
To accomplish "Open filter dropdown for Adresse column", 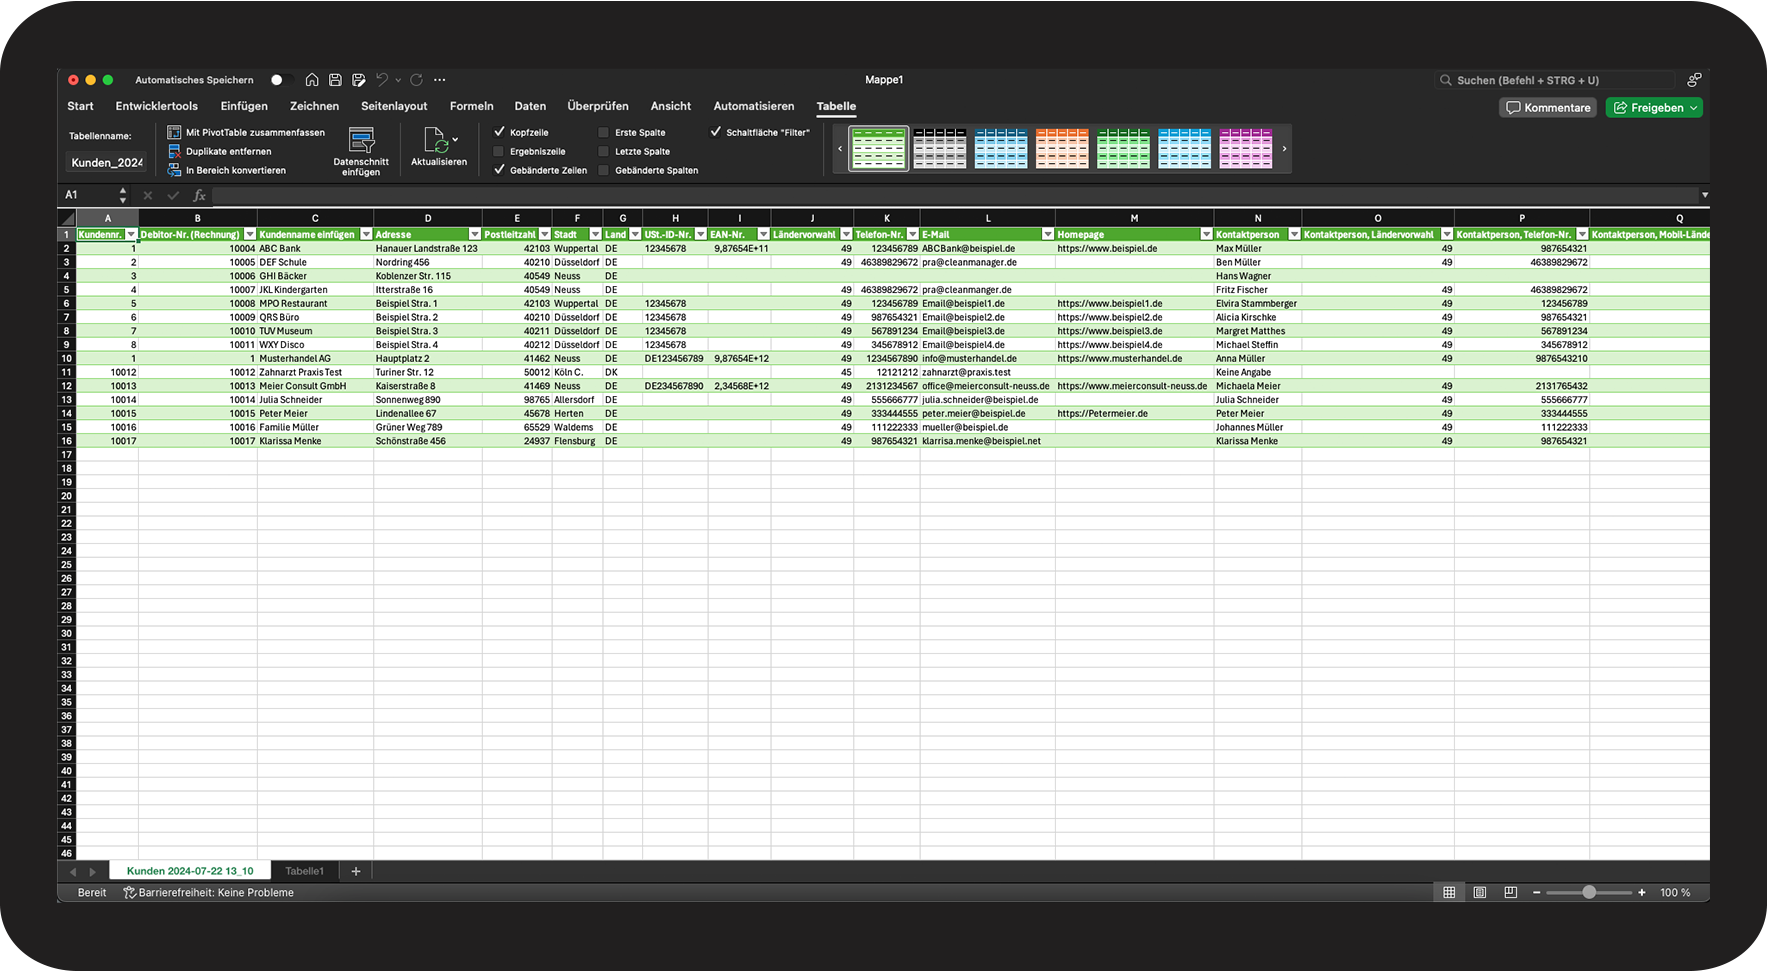I will [x=475, y=234].
